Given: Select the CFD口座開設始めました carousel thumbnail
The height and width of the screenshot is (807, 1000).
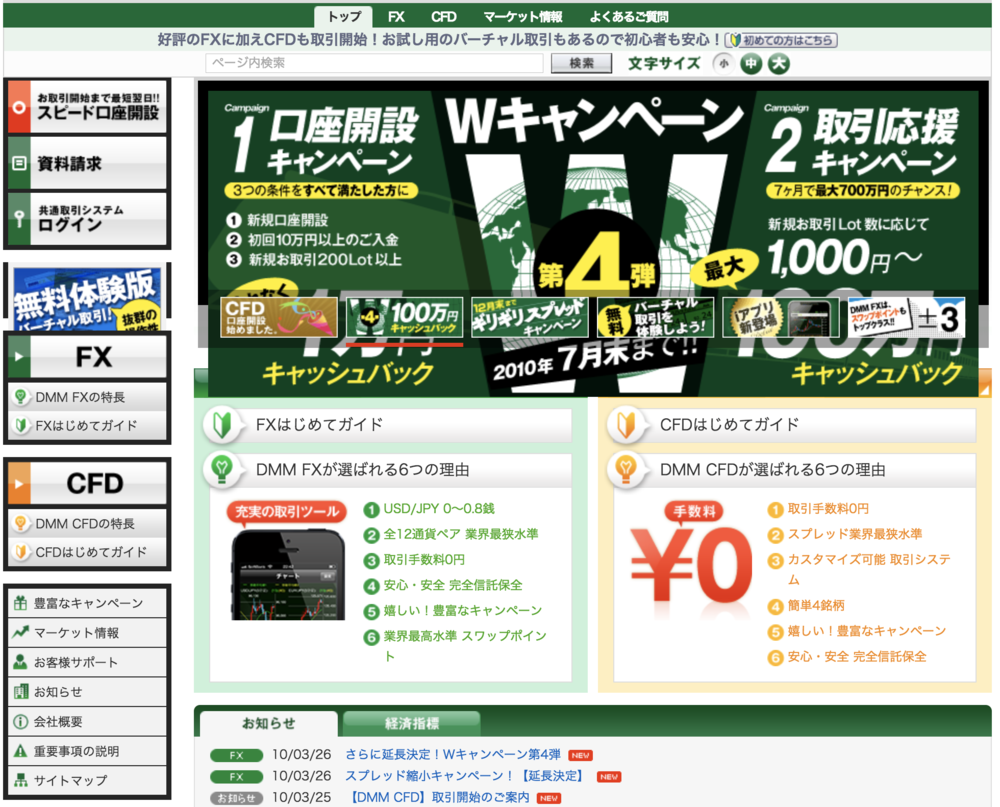Looking at the screenshot, I should point(279,317).
